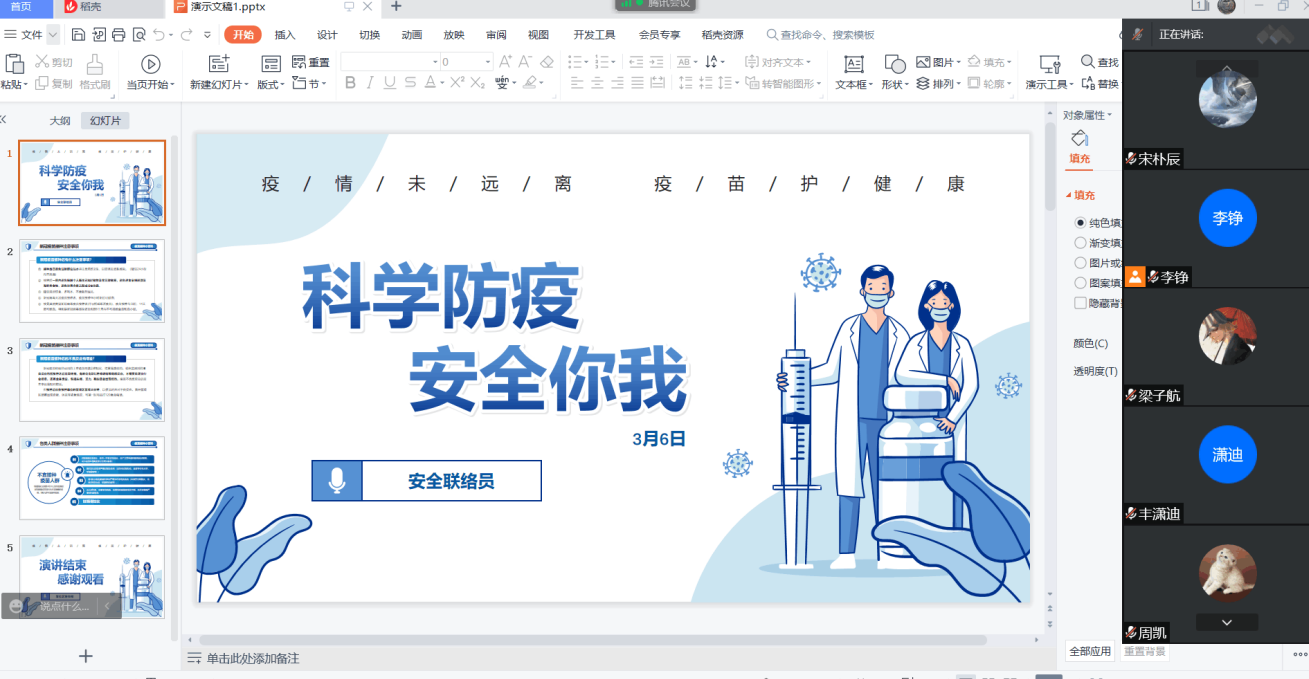Image resolution: width=1309 pixels, height=679 pixels.
Task: Click the notes area 单击此处添加备注
Action: [x=253, y=658]
